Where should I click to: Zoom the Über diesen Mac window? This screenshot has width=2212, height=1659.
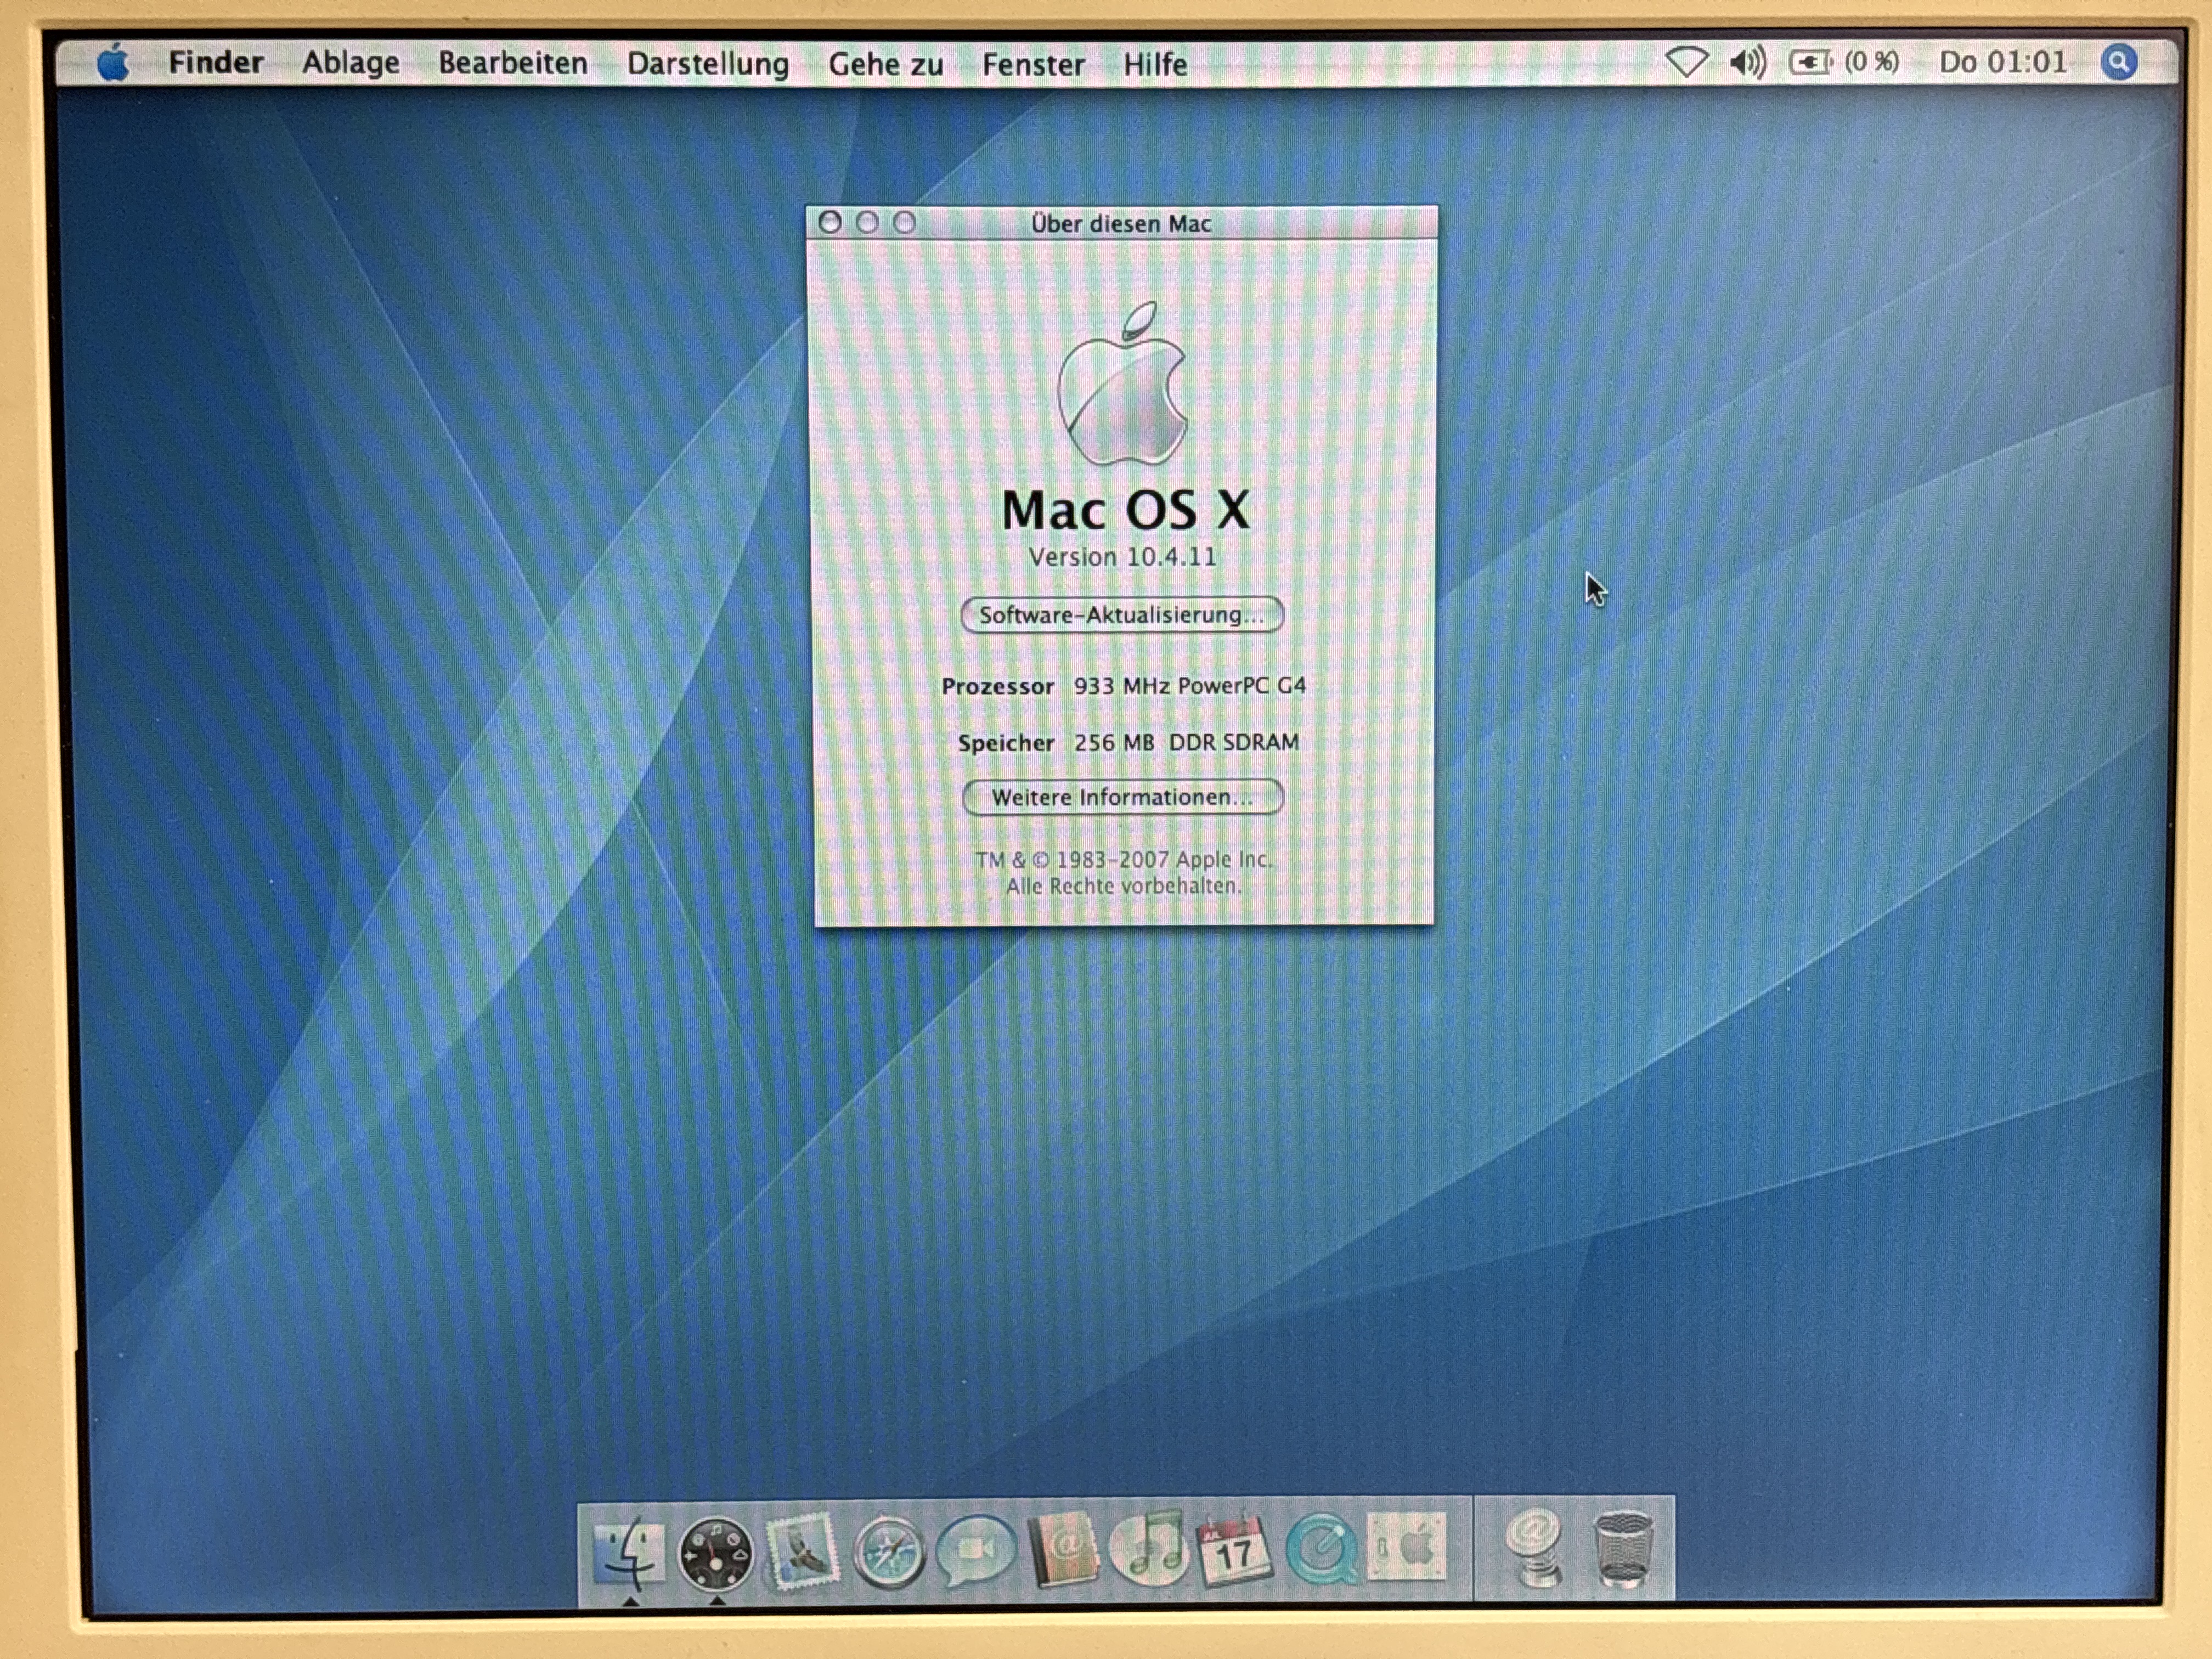point(904,222)
